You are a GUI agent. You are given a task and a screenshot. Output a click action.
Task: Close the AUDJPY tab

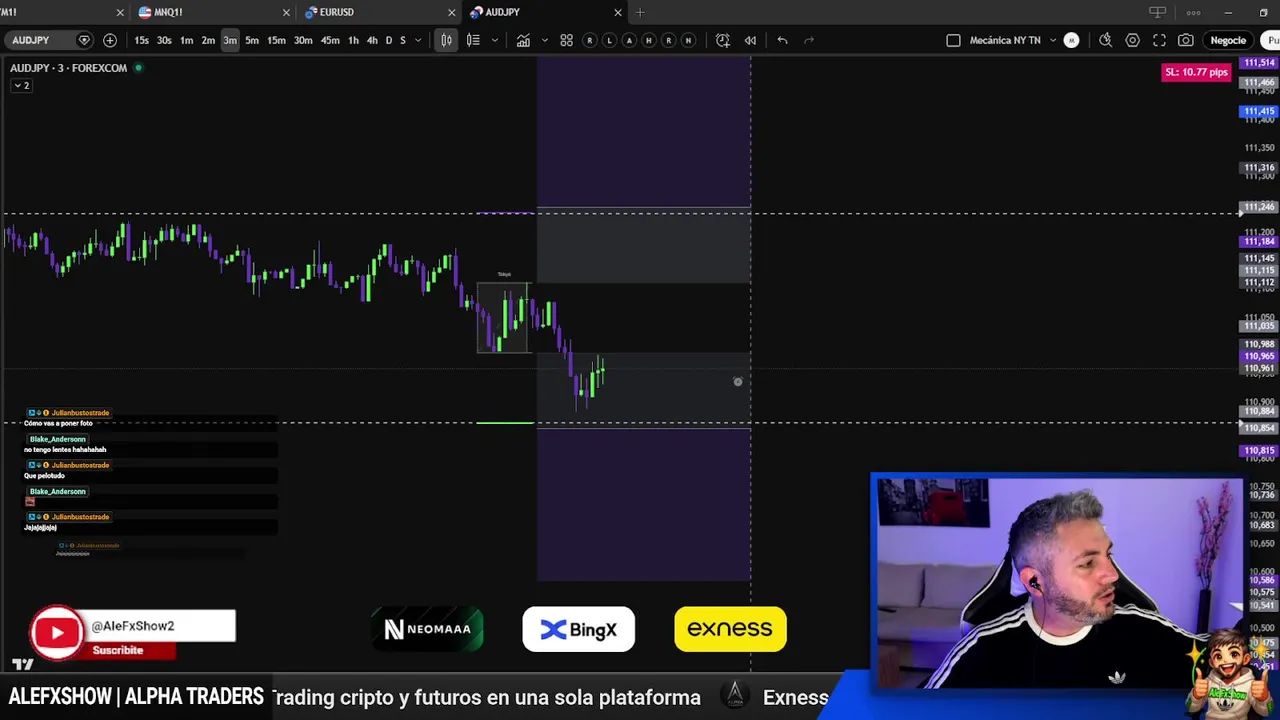pyautogui.click(x=617, y=12)
